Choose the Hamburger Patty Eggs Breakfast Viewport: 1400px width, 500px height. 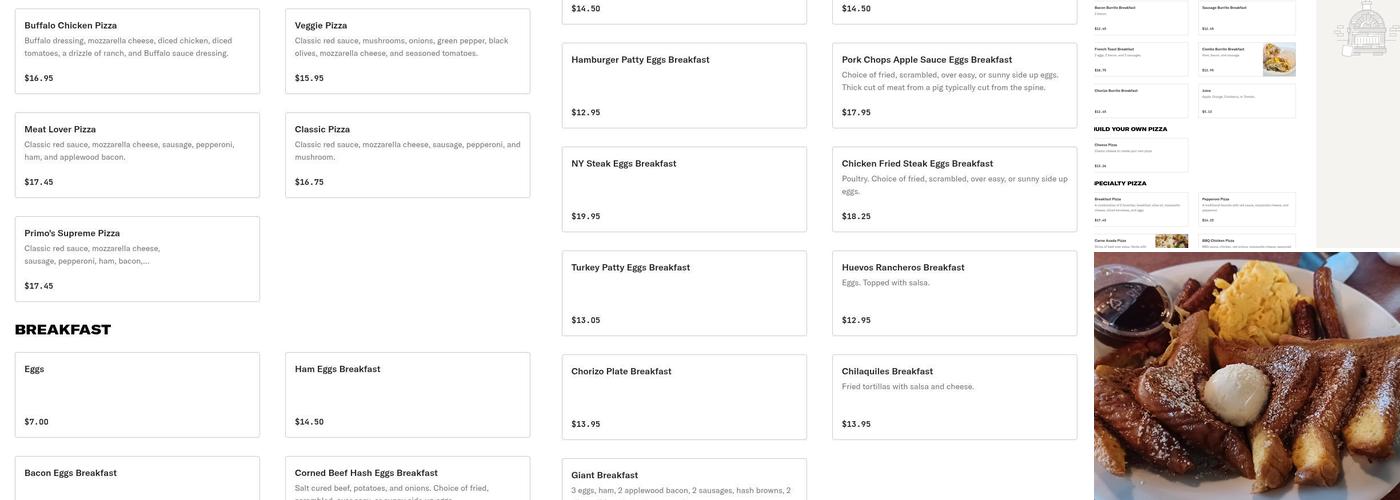pyautogui.click(x=684, y=85)
